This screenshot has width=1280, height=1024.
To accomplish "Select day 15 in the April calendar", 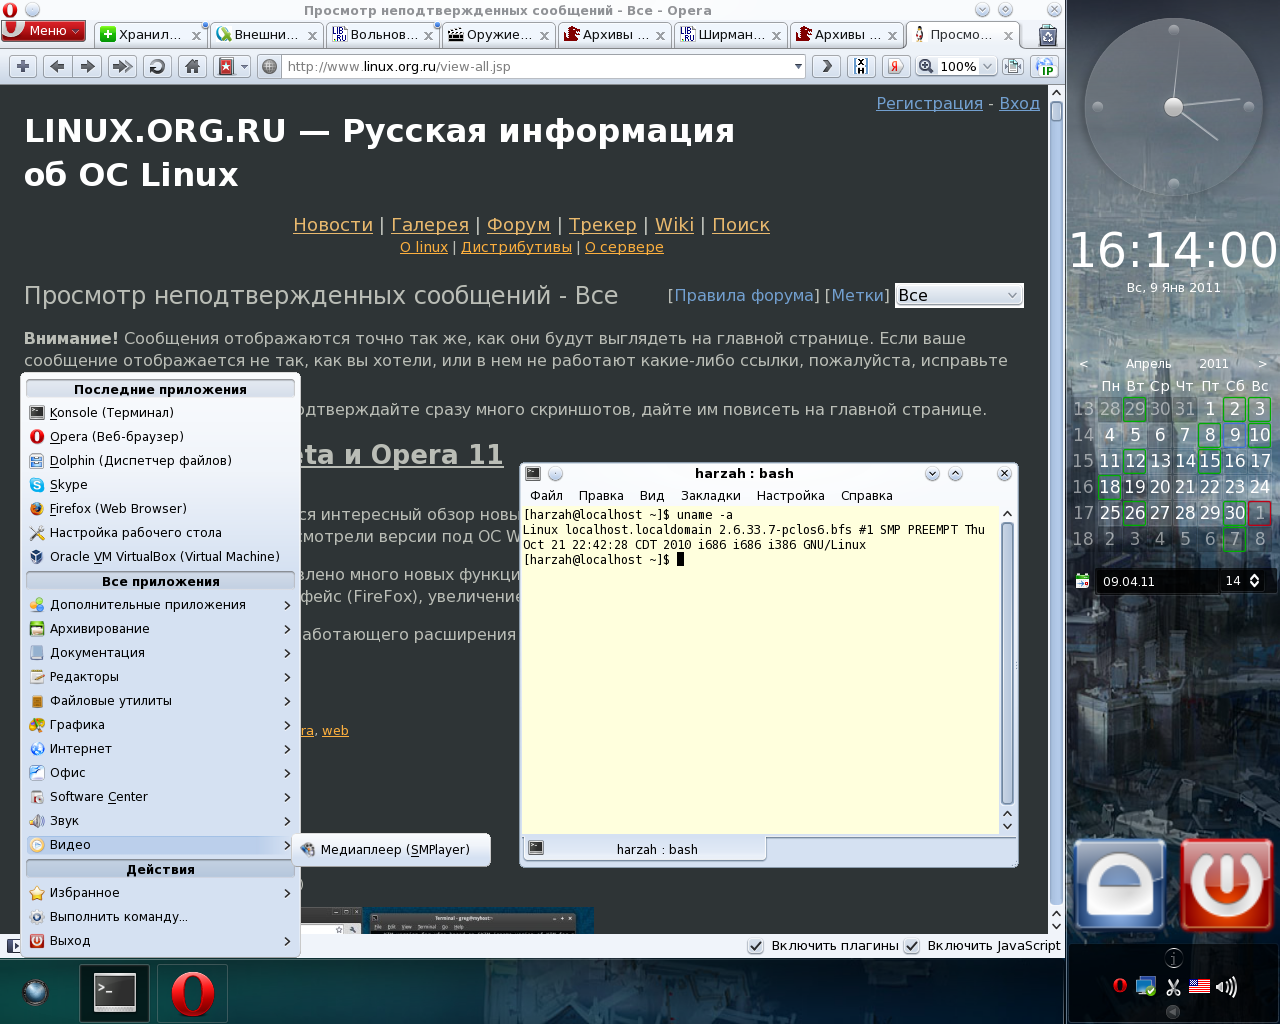I will point(1210,461).
